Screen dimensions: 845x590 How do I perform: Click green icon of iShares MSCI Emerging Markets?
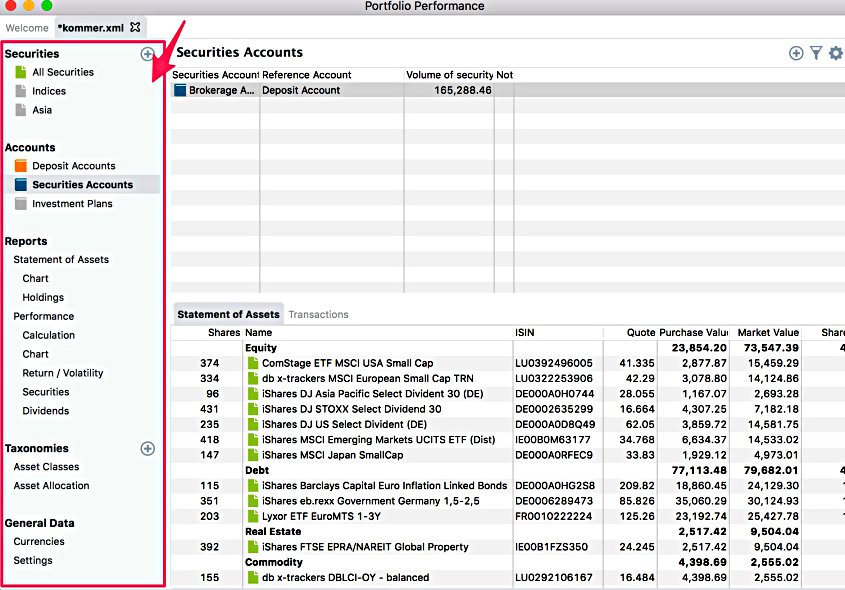[253, 440]
